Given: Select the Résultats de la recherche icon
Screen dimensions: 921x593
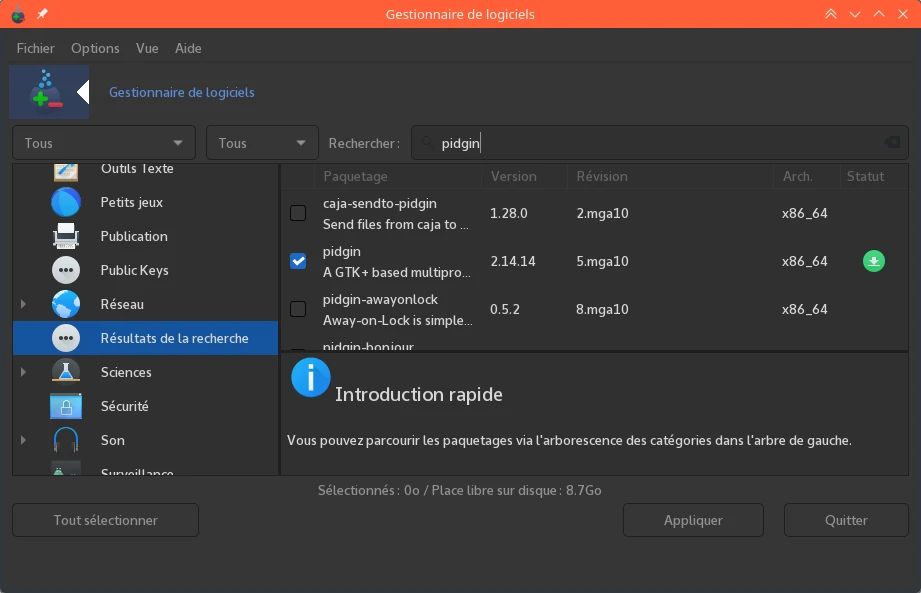Looking at the screenshot, I should tap(66, 339).
